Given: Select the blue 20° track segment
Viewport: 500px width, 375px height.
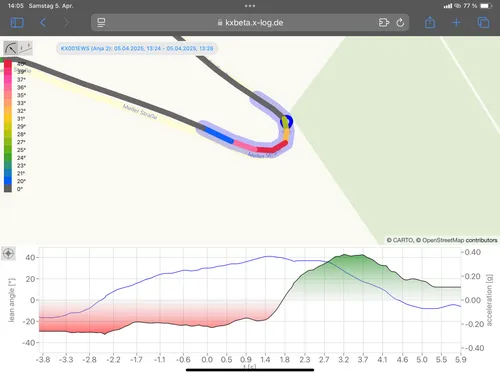Looking at the screenshot, I should (x=218, y=134).
